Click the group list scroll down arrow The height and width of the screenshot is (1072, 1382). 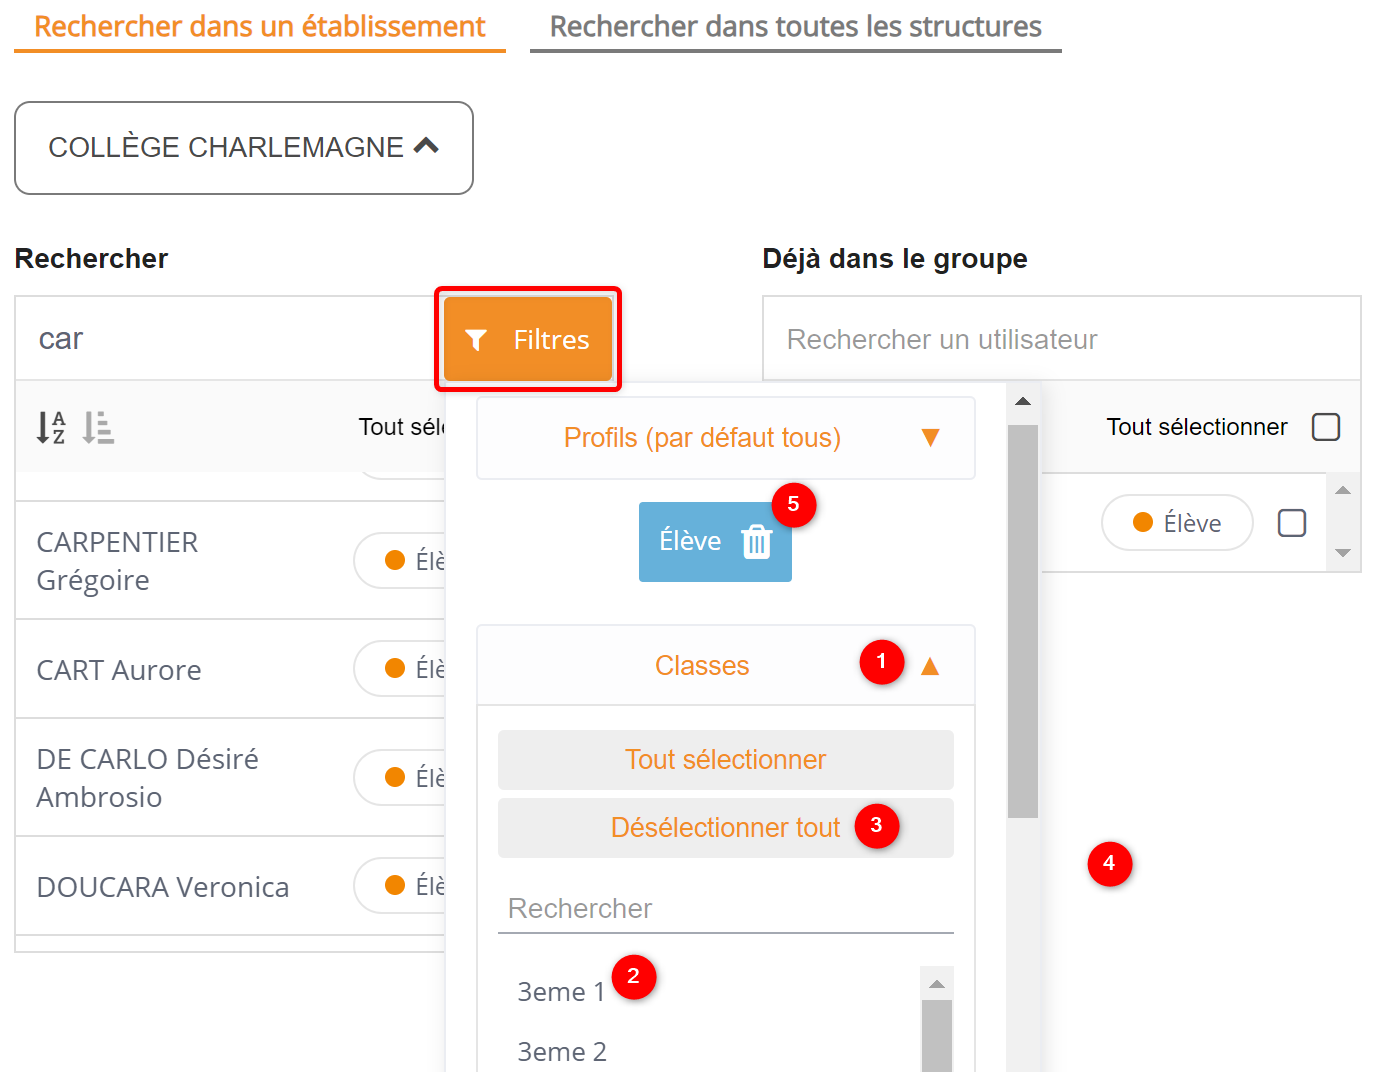coord(1343,553)
